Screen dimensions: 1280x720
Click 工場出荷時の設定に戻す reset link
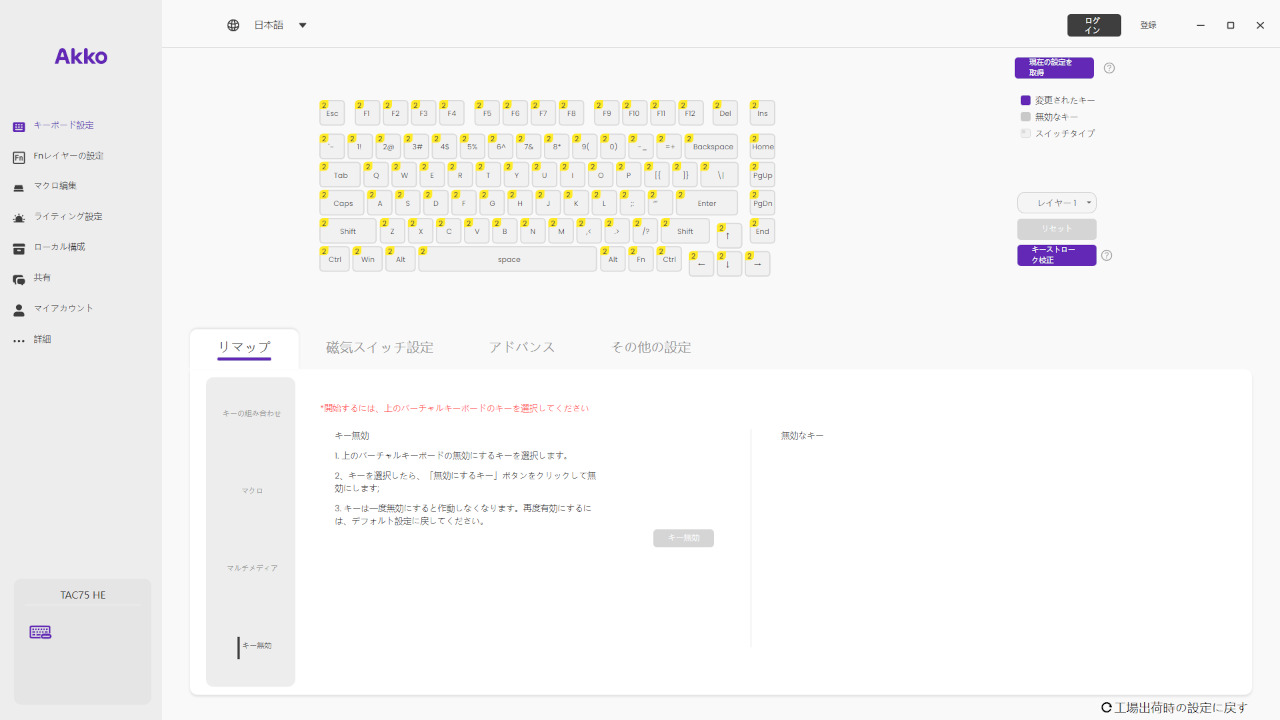tap(1174, 707)
